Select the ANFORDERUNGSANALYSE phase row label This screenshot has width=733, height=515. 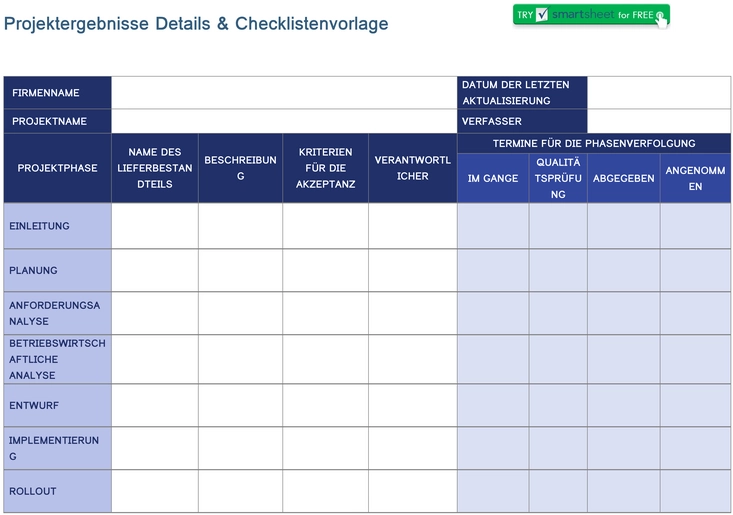57,313
